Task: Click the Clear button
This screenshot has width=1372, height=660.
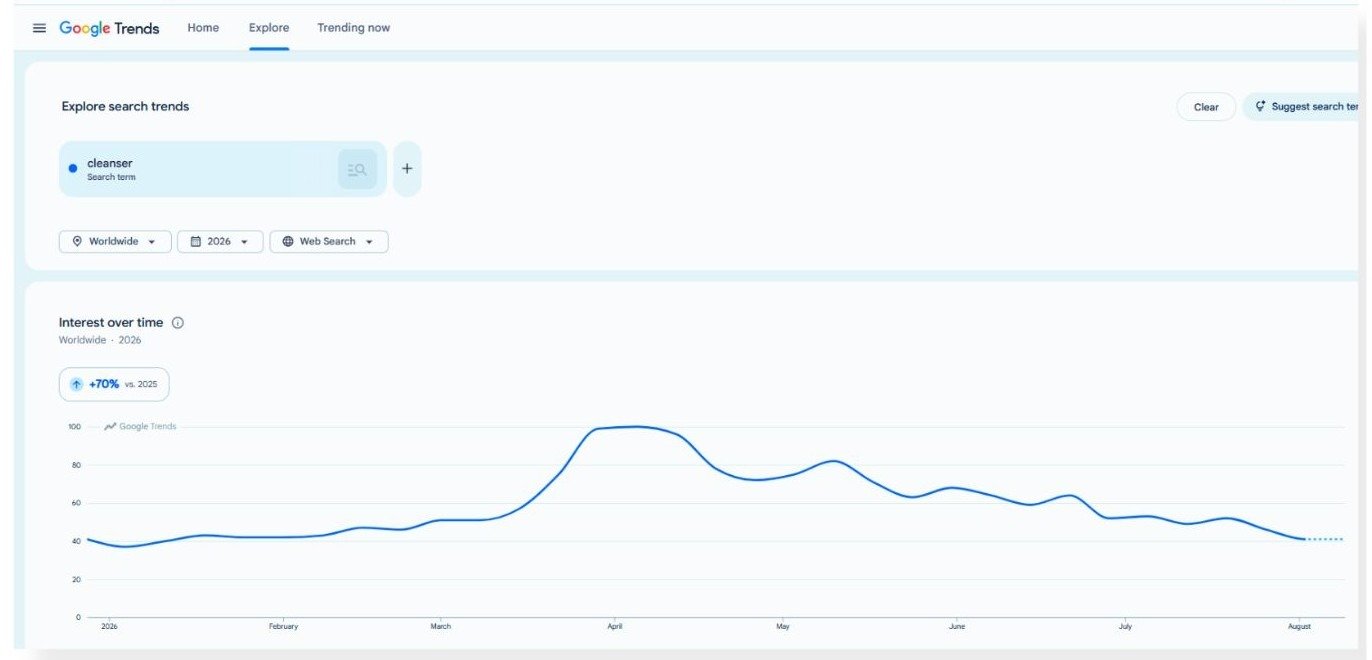Action: (1206, 107)
